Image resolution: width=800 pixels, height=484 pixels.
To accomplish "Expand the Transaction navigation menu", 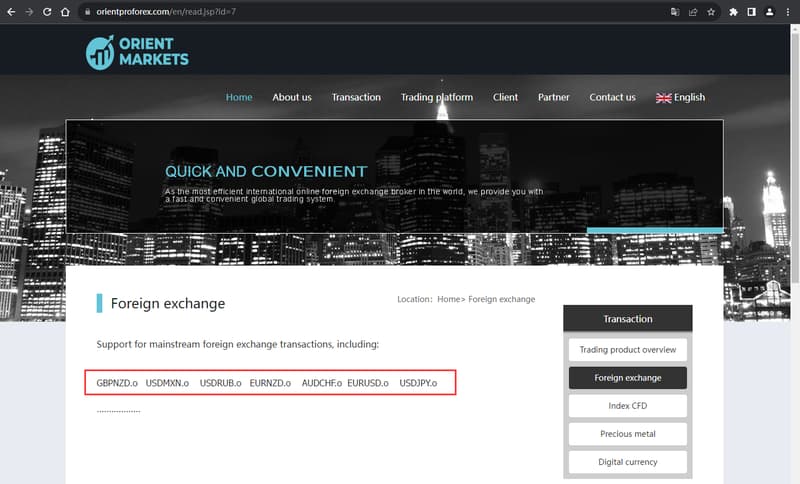I will point(356,97).
